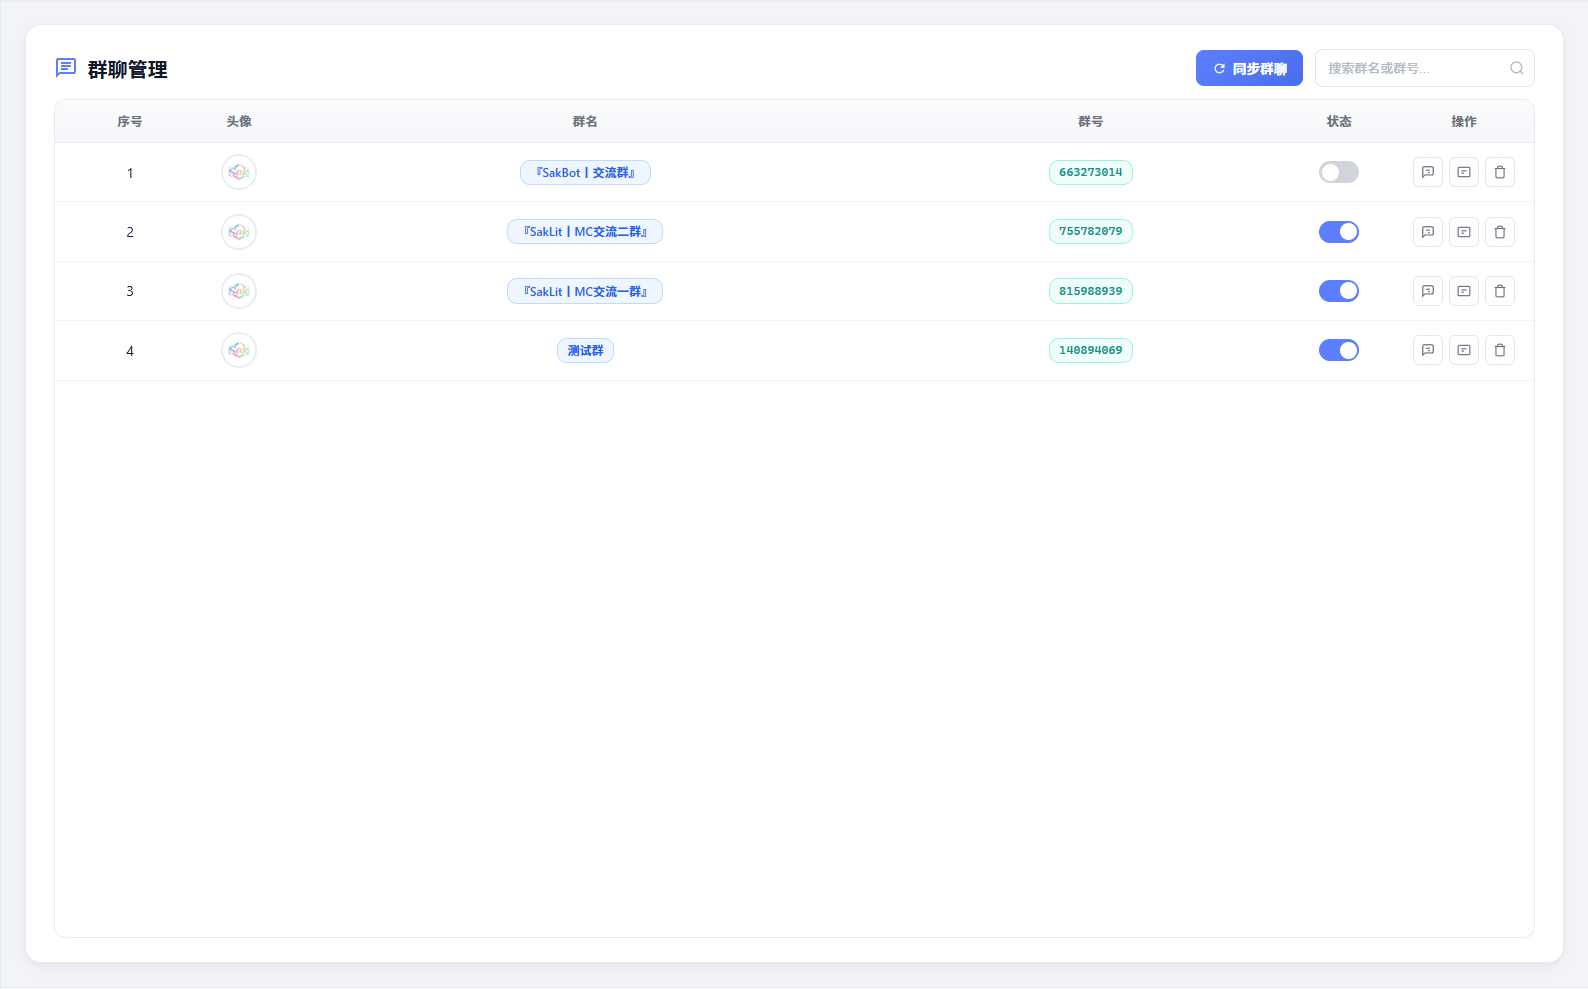Click the trash icon for 『SakLit丨MC交流一群』
Image resolution: width=1588 pixels, height=989 pixels.
(x=1500, y=291)
